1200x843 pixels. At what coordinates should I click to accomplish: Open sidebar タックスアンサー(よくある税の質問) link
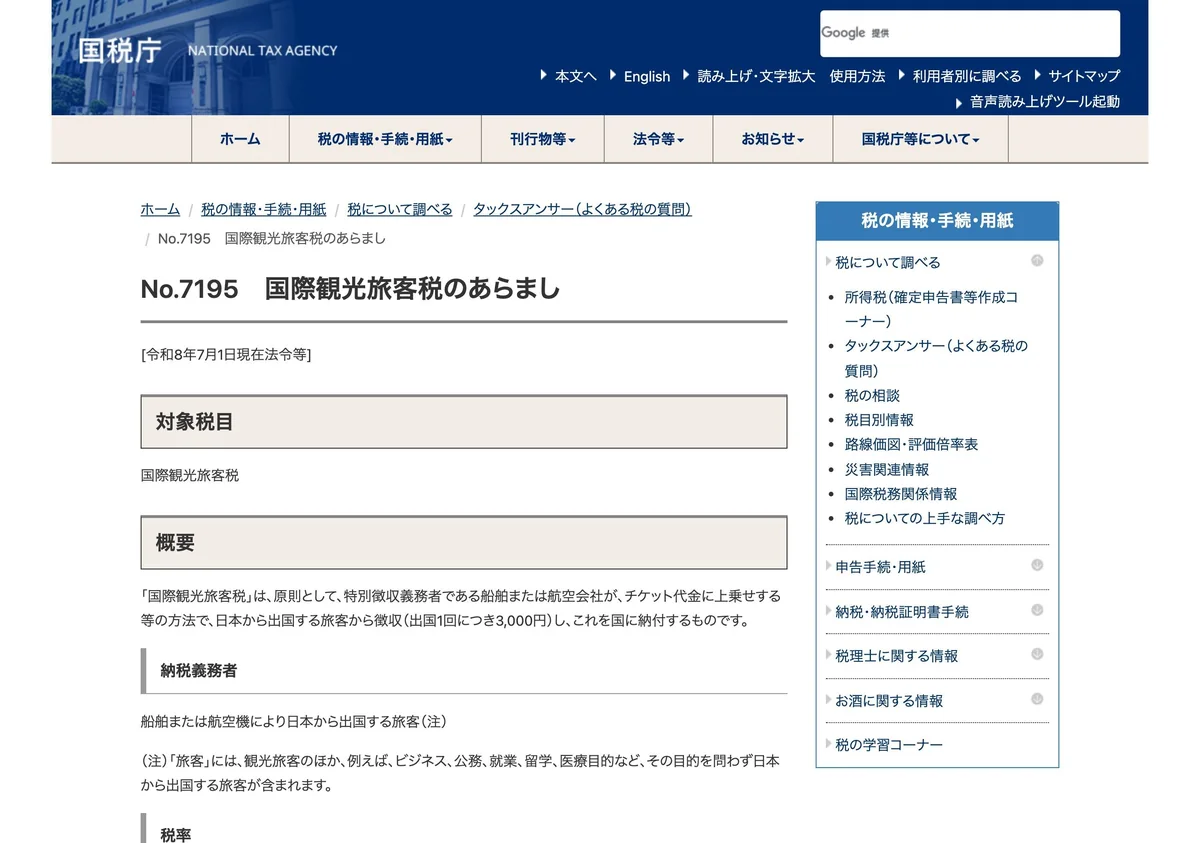[936, 358]
